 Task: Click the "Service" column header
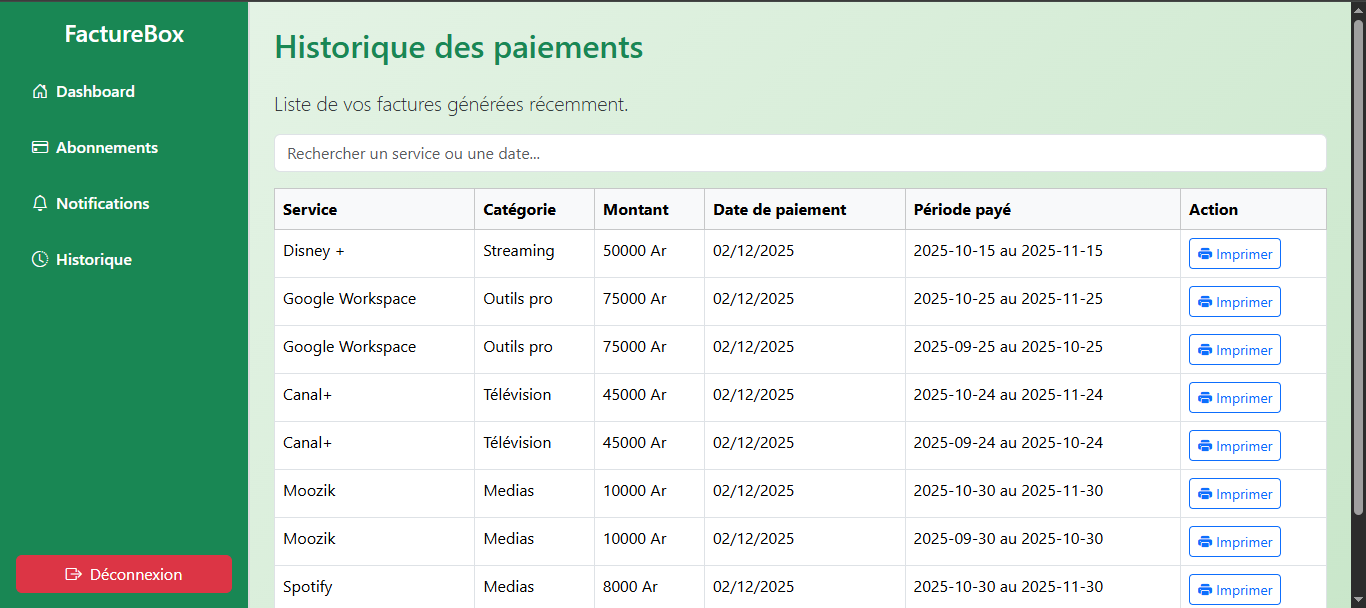[x=310, y=210]
